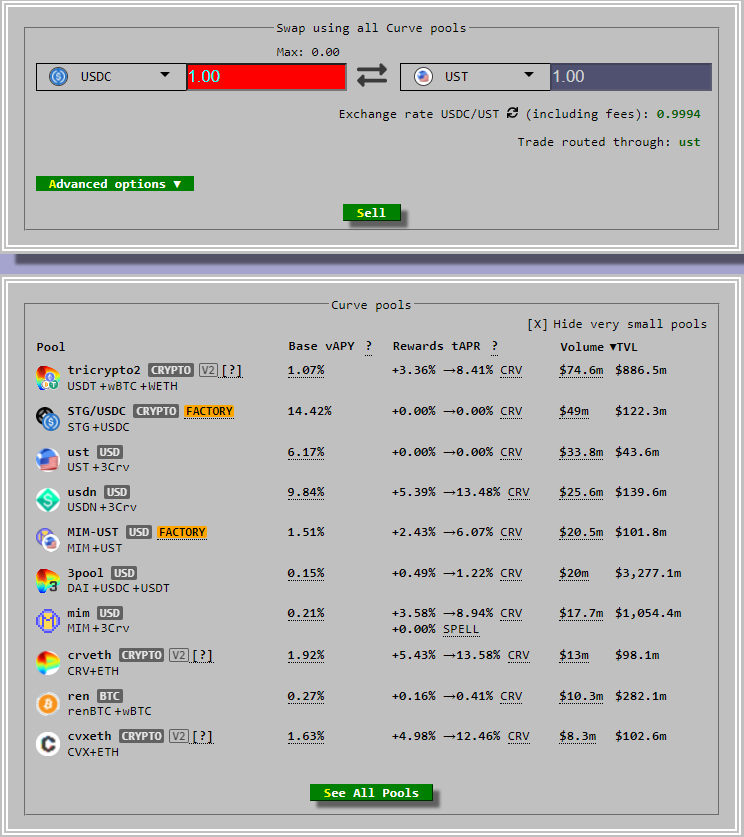
Task: Click See All Pools button
Action: pos(371,793)
